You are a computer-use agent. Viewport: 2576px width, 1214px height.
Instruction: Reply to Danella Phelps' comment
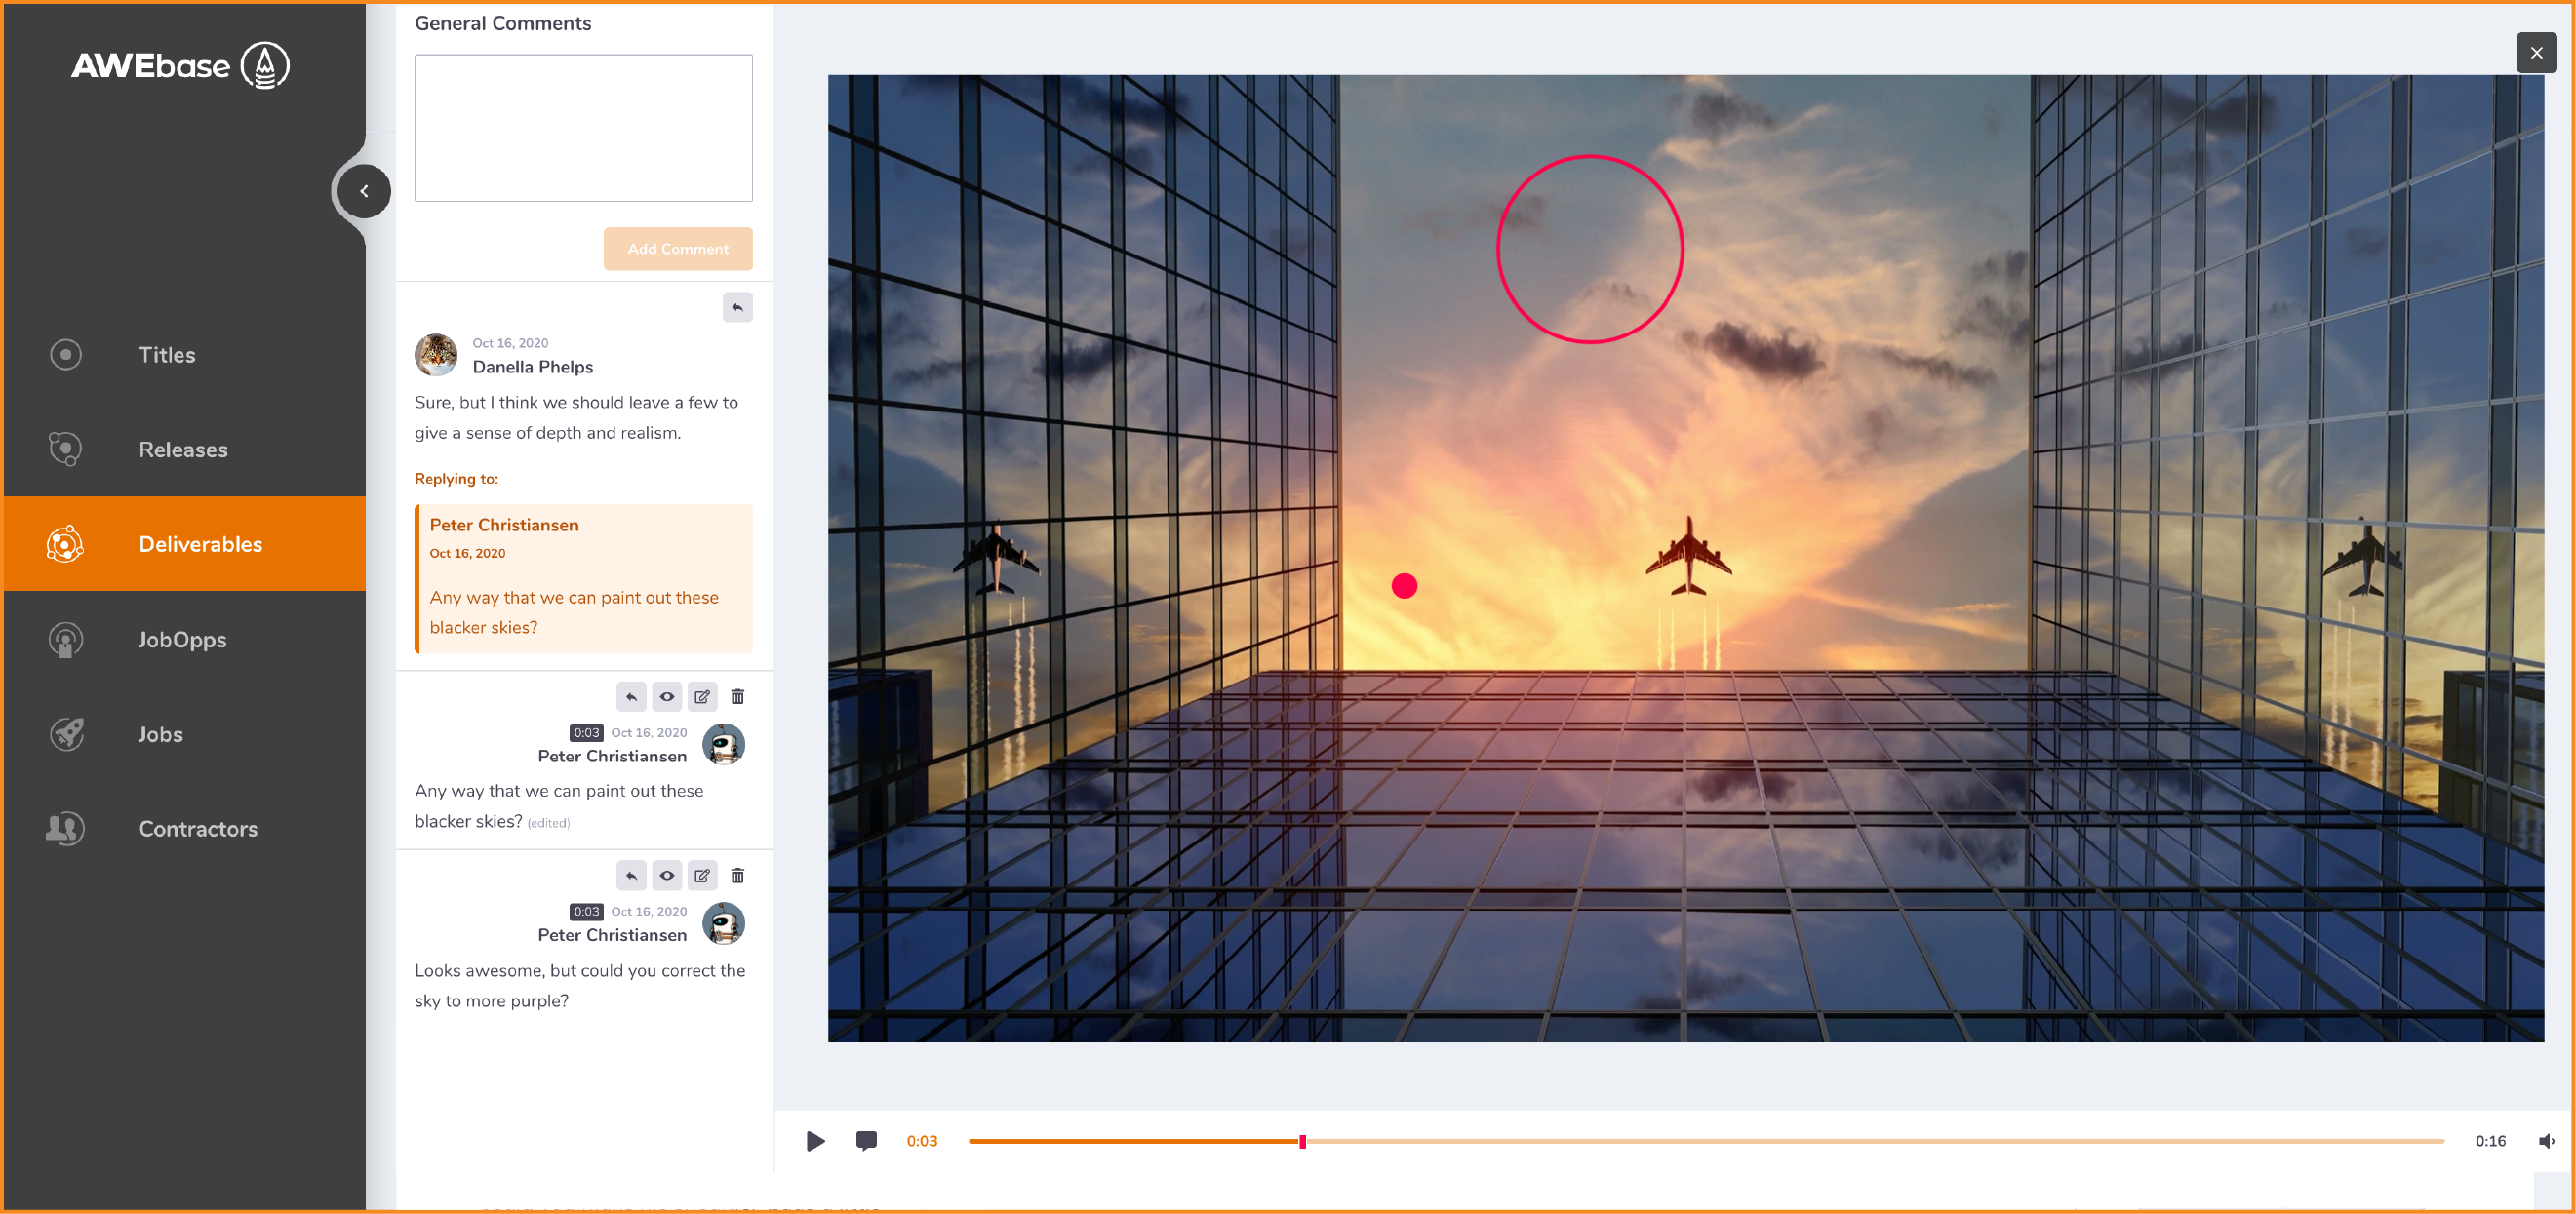737,307
